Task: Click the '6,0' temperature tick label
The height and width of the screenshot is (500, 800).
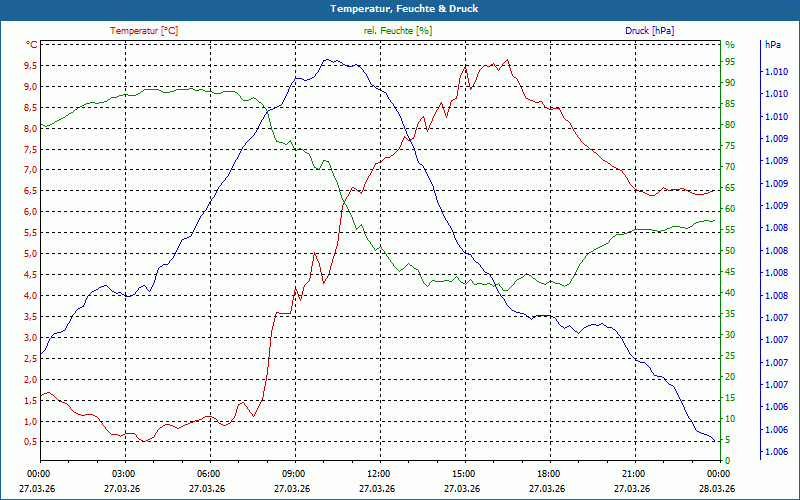Action: coord(32,212)
